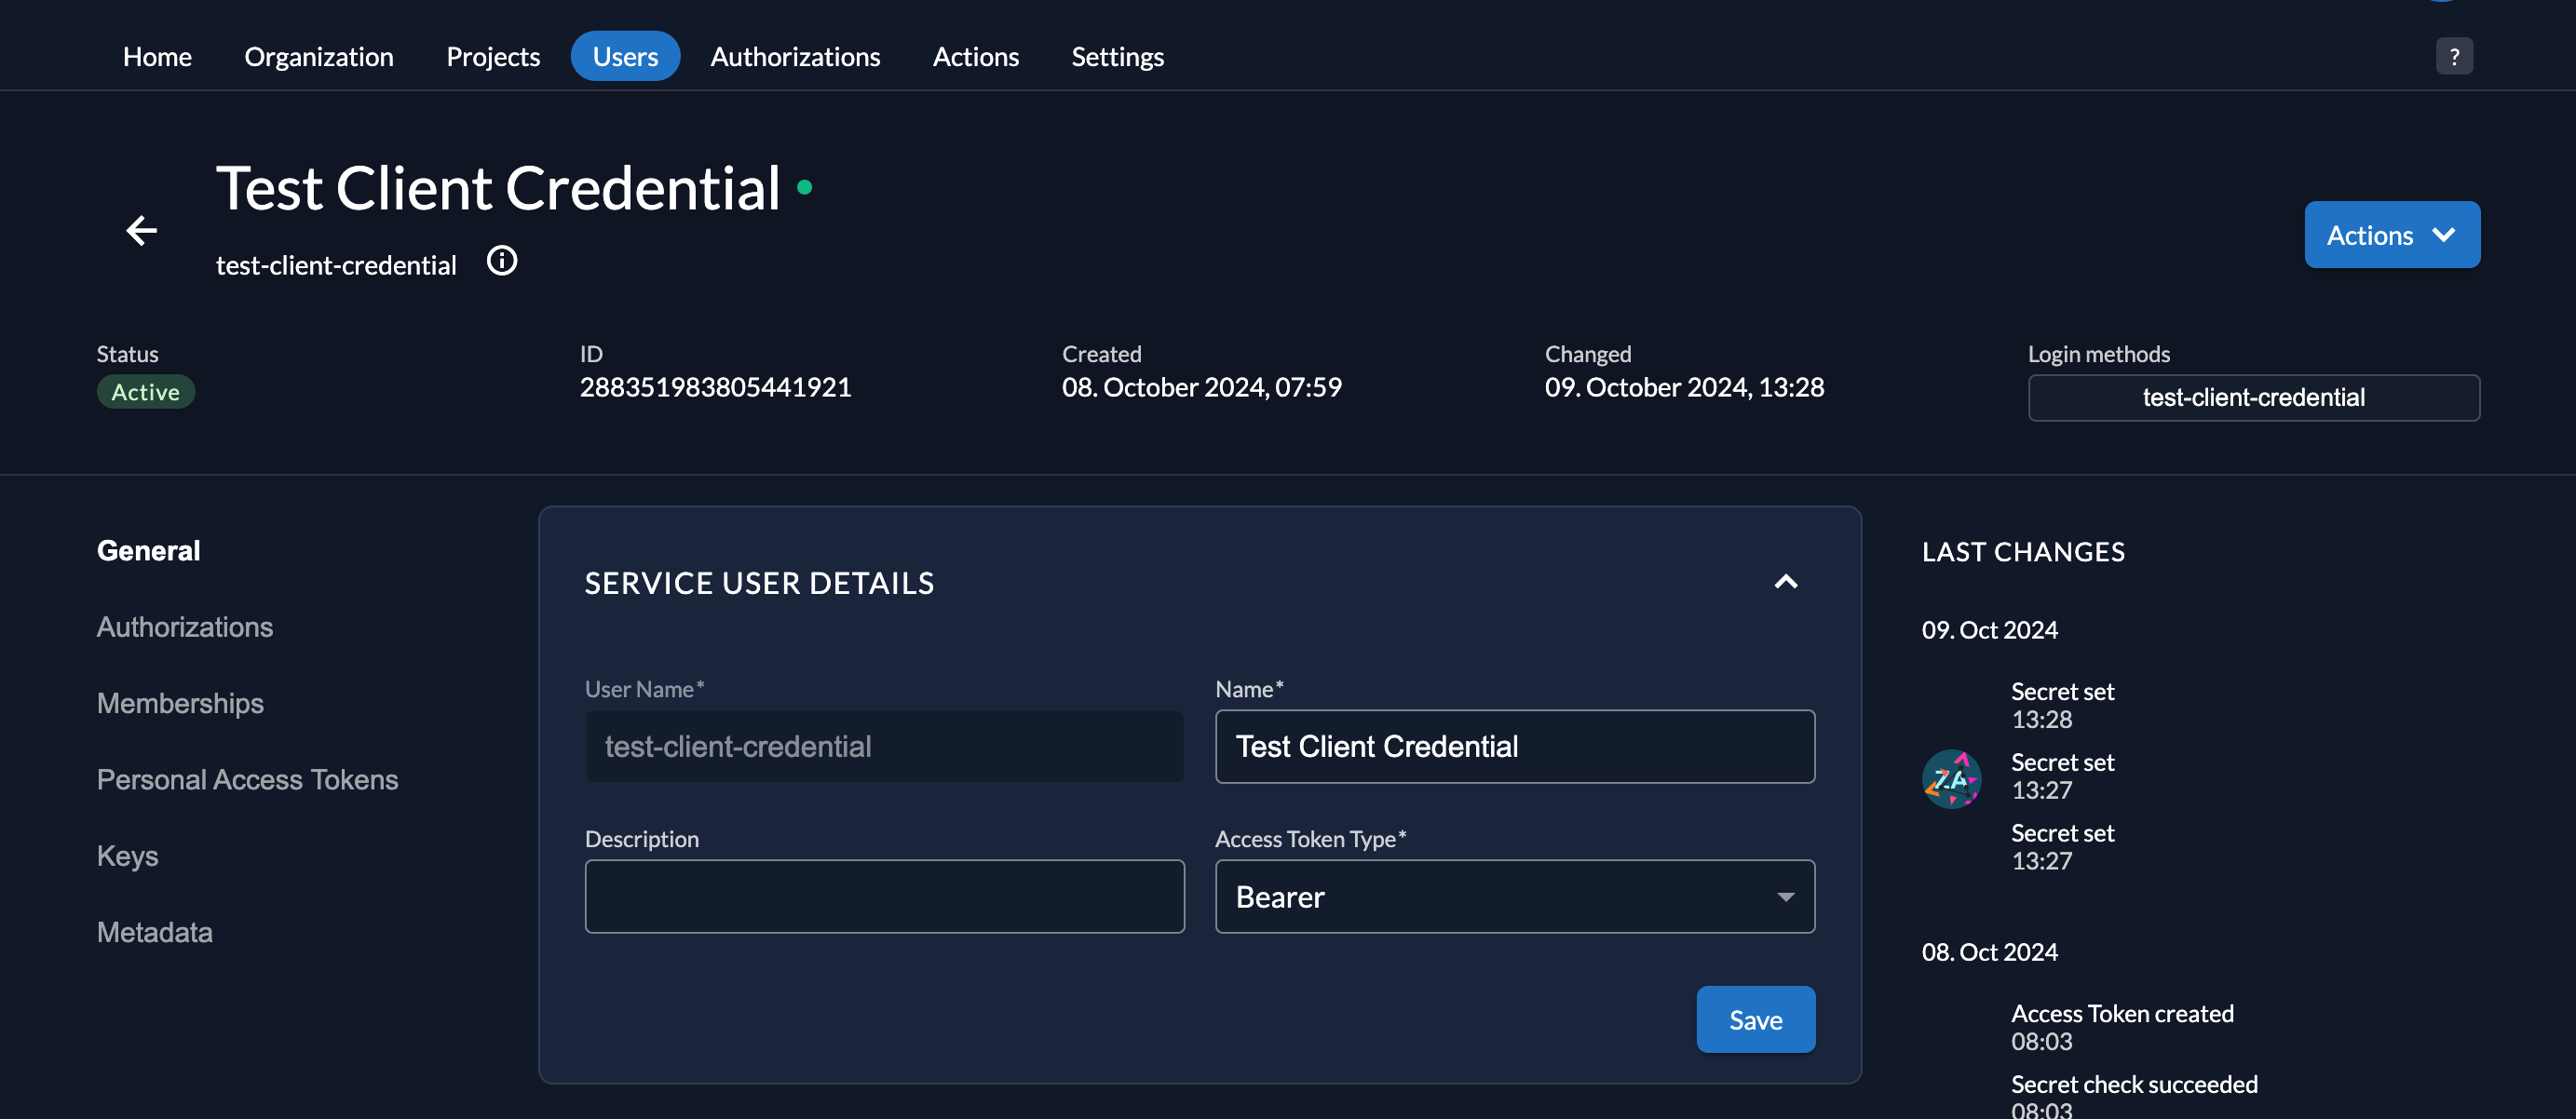The width and height of the screenshot is (2576, 1119).
Task: Open the Access Token Type dropdown
Action: 1514,896
